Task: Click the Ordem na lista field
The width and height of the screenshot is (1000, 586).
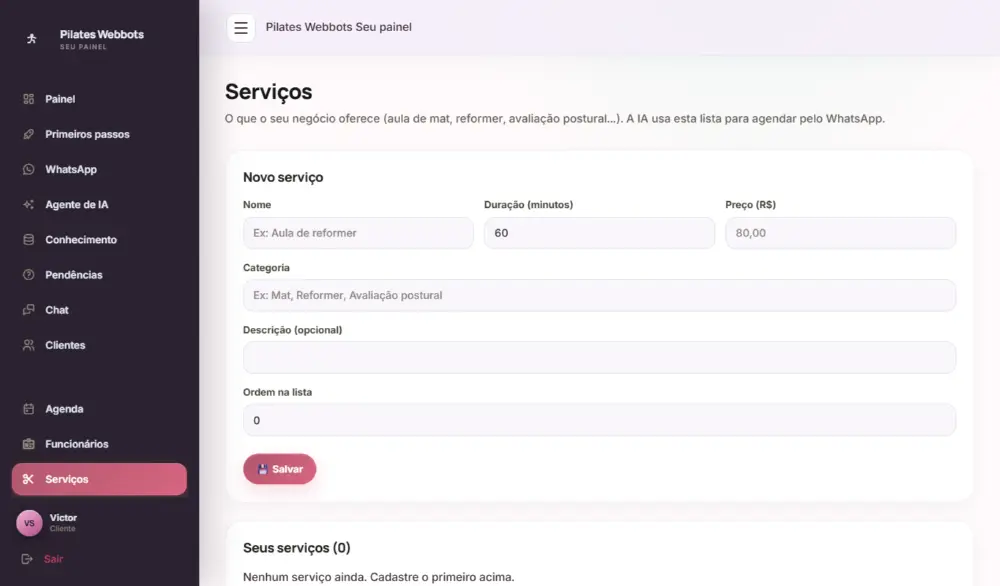Action: pyautogui.click(x=599, y=420)
